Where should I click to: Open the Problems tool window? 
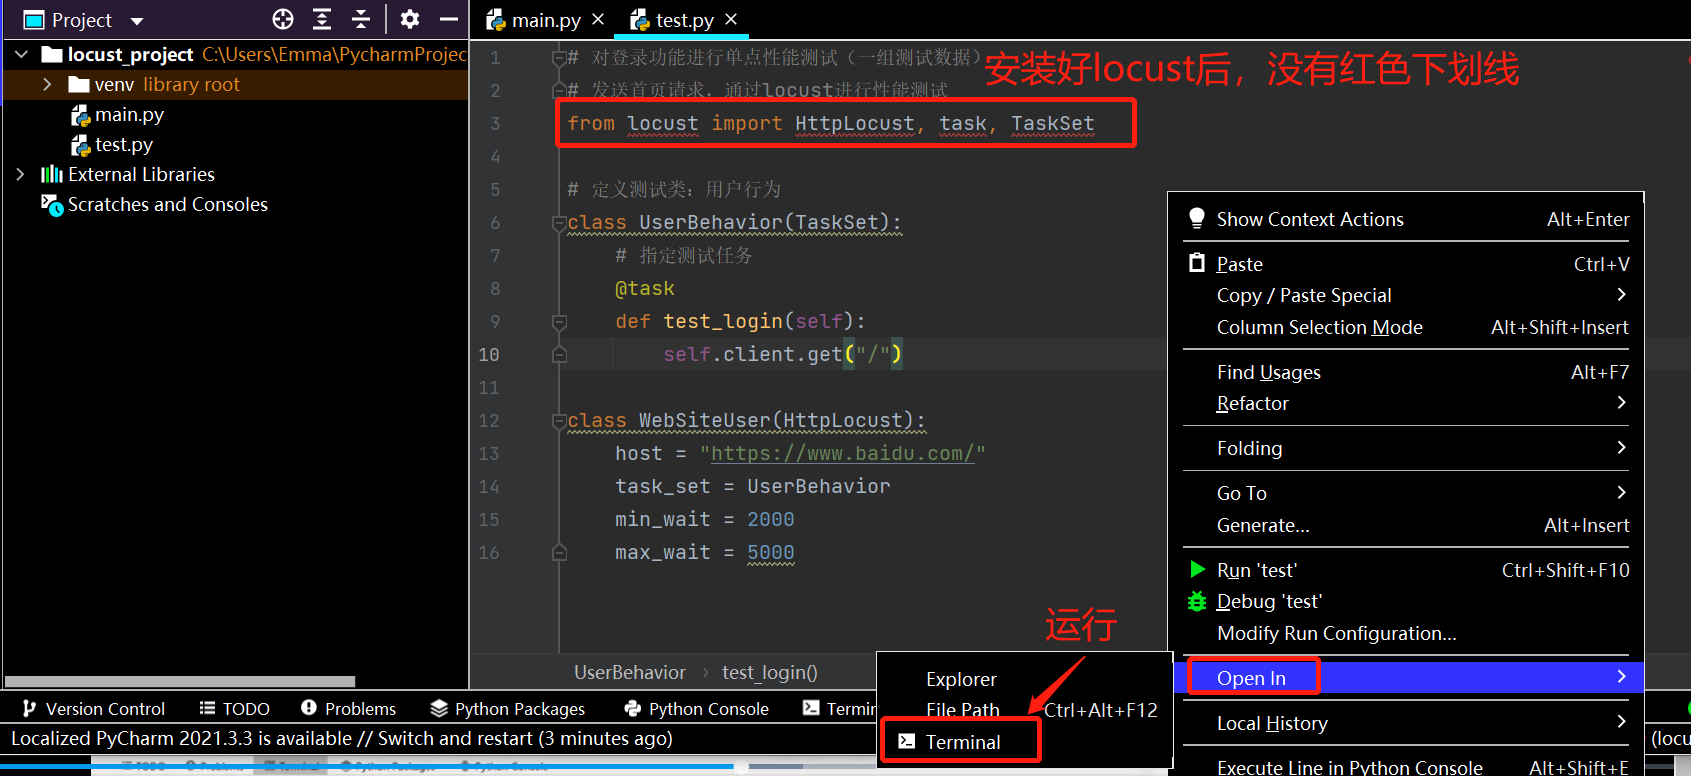349,708
